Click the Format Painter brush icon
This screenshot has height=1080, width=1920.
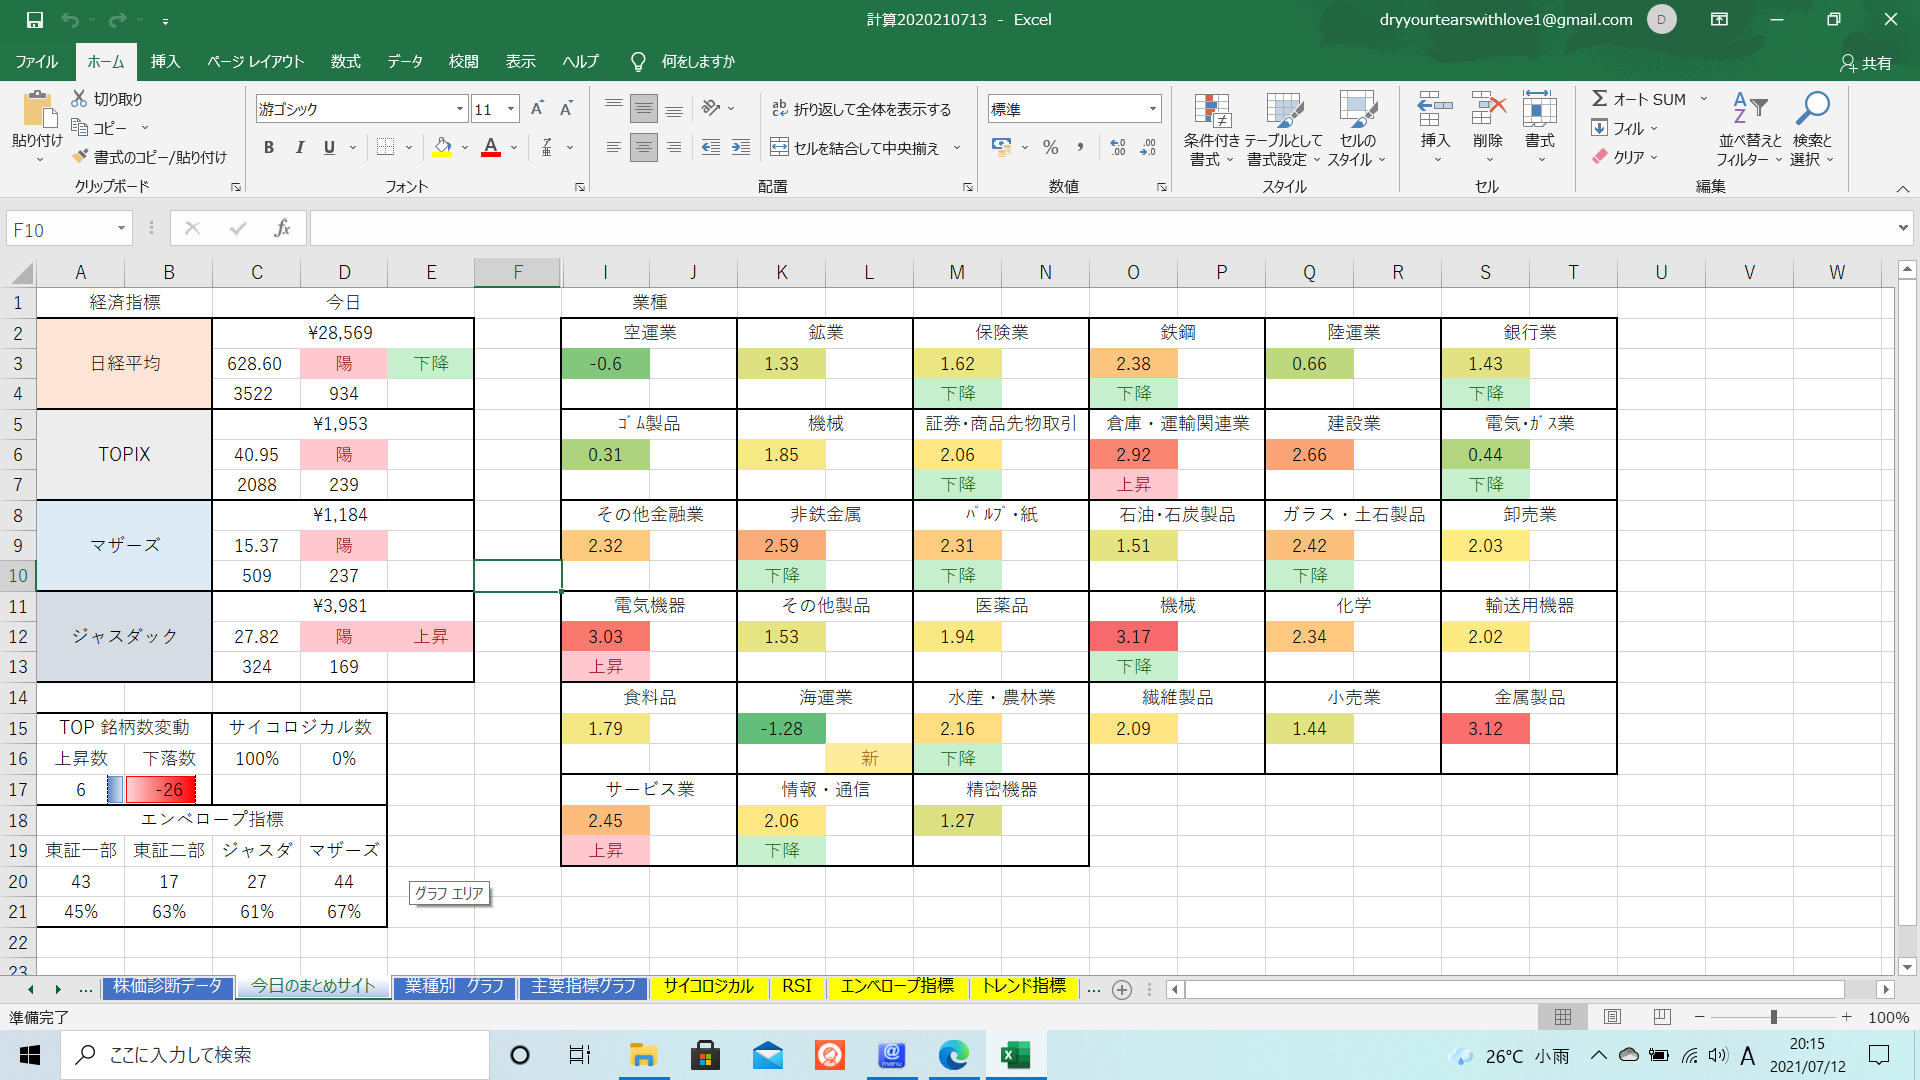pyautogui.click(x=81, y=157)
